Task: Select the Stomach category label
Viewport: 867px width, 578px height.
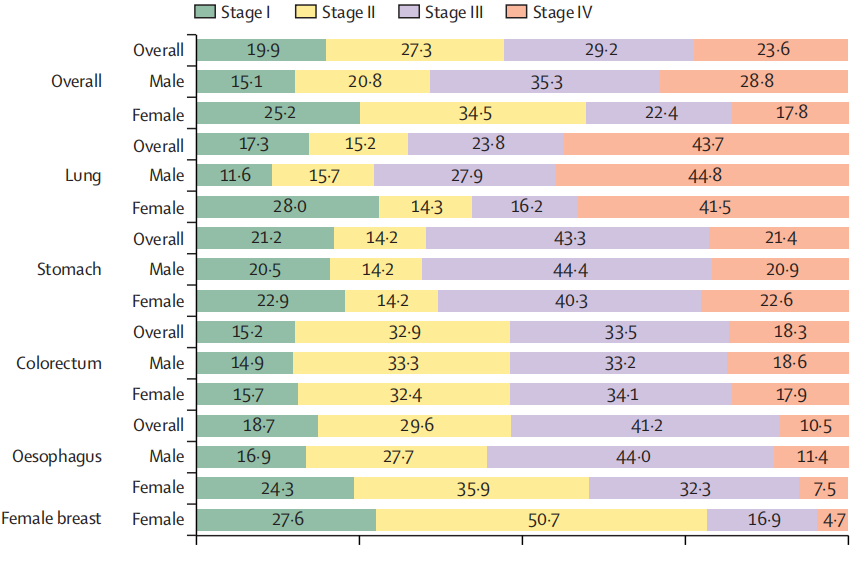Action: coord(69,270)
